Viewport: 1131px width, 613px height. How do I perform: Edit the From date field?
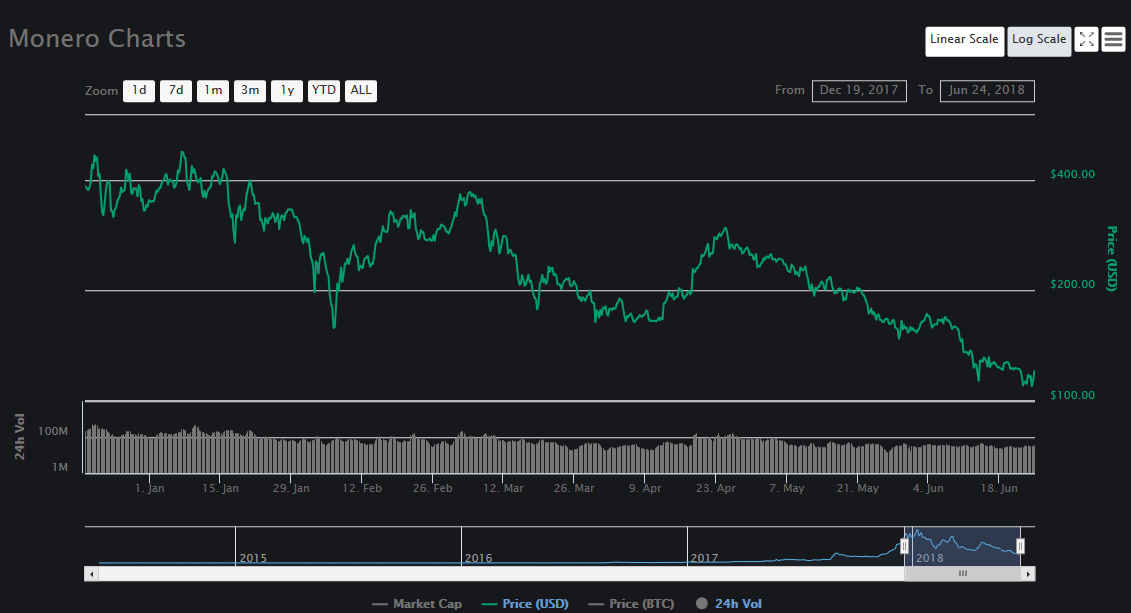[859, 91]
